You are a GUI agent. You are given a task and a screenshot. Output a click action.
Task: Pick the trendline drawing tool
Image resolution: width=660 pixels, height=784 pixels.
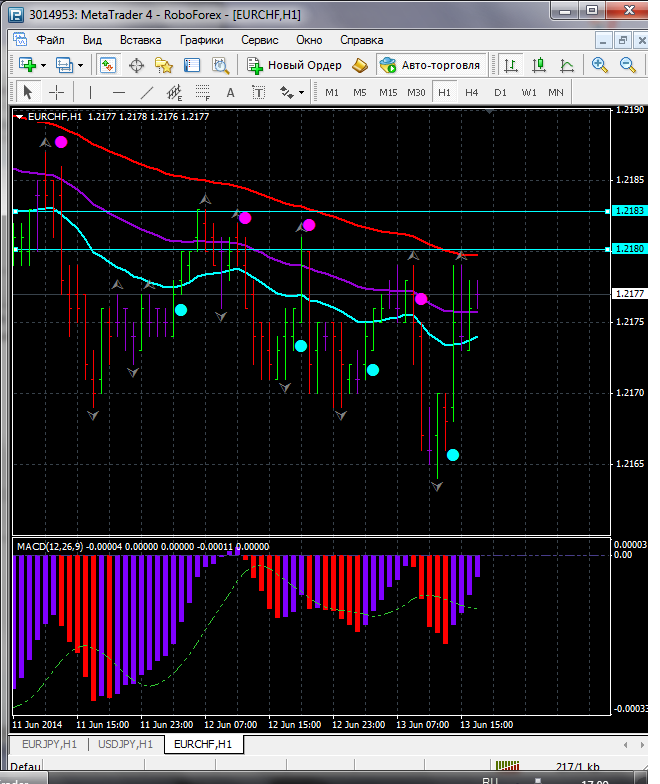click(147, 92)
